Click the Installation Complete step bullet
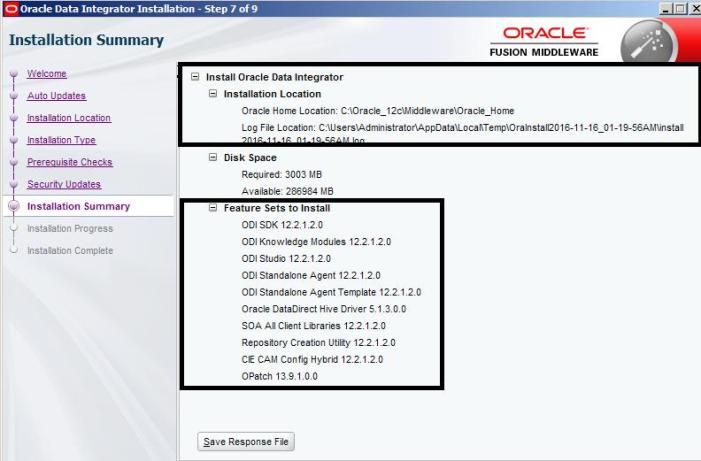Screen dimensions: 701x461 point(14,250)
